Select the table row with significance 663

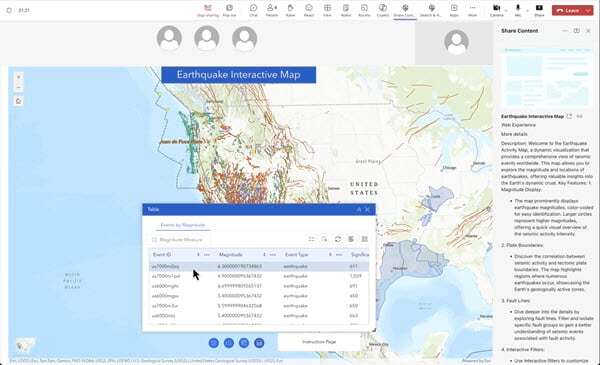pos(259,316)
